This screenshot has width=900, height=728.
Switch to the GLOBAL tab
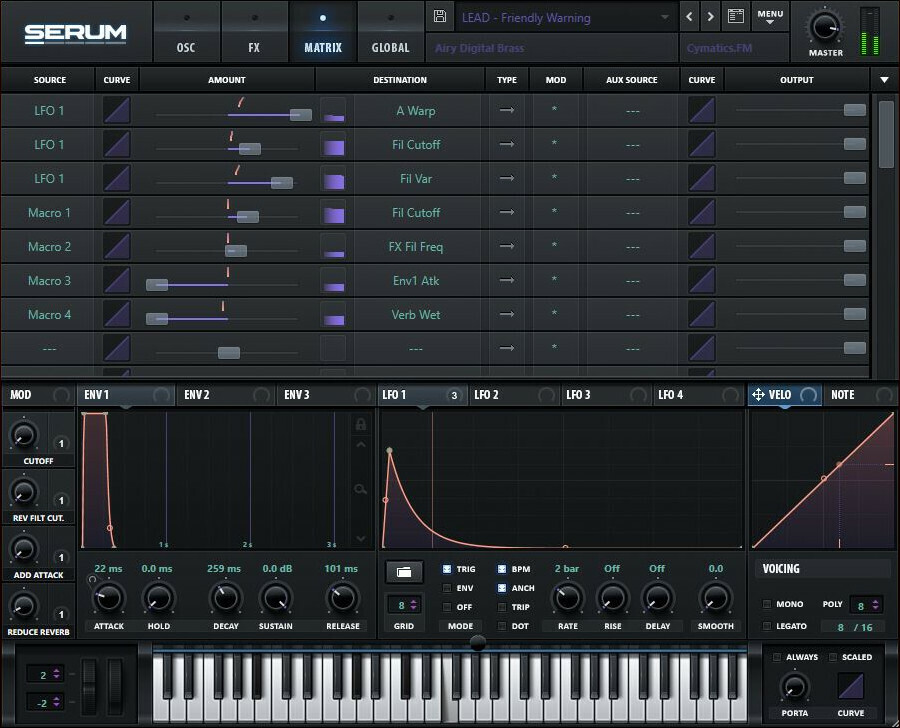click(390, 32)
